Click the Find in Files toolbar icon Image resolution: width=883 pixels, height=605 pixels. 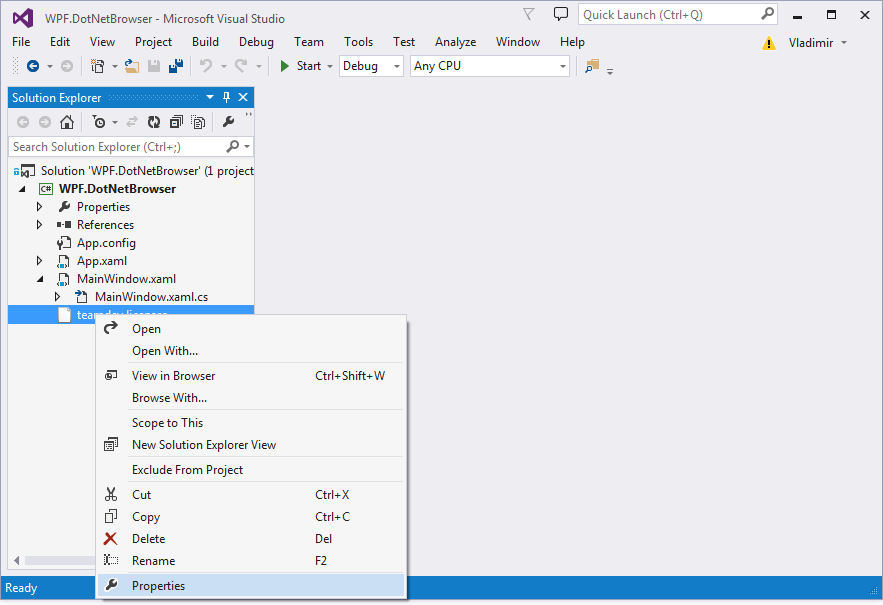(592, 66)
